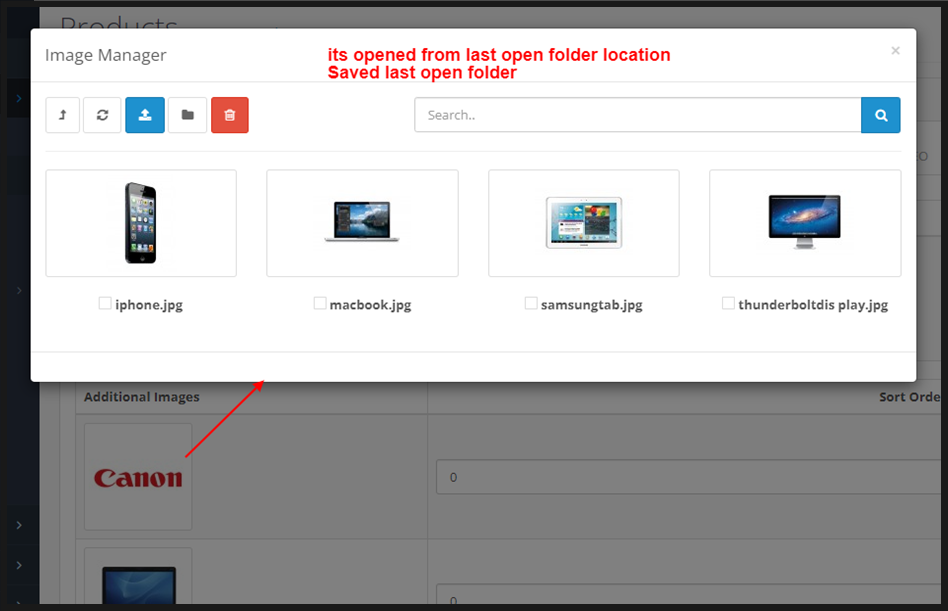Create a new folder
The width and height of the screenshot is (948, 611).
coord(187,115)
